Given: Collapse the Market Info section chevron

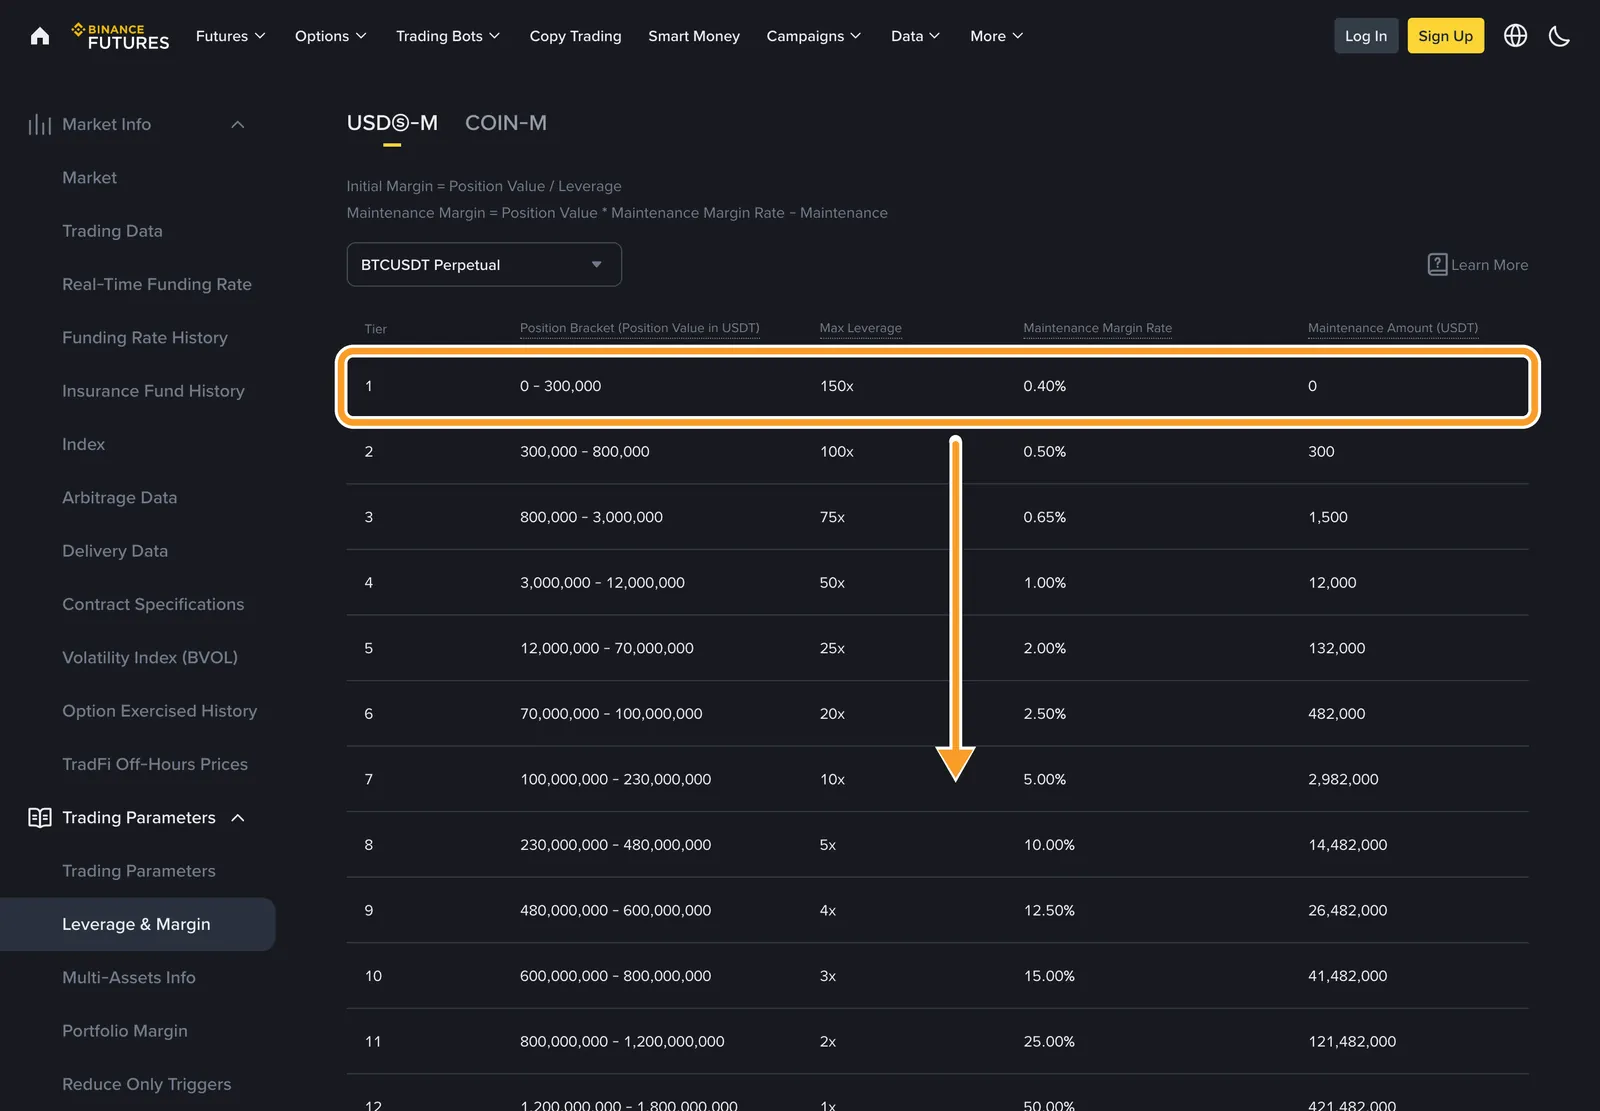Looking at the screenshot, I should click(238, 124).
